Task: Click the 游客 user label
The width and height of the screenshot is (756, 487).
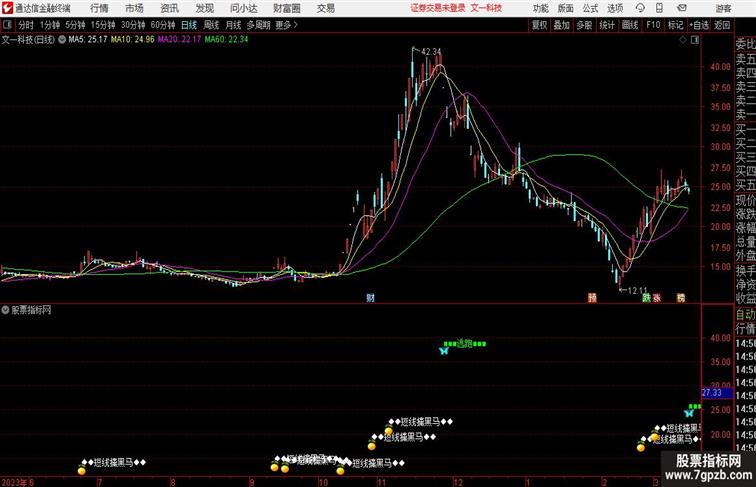Action: point(723,8)
